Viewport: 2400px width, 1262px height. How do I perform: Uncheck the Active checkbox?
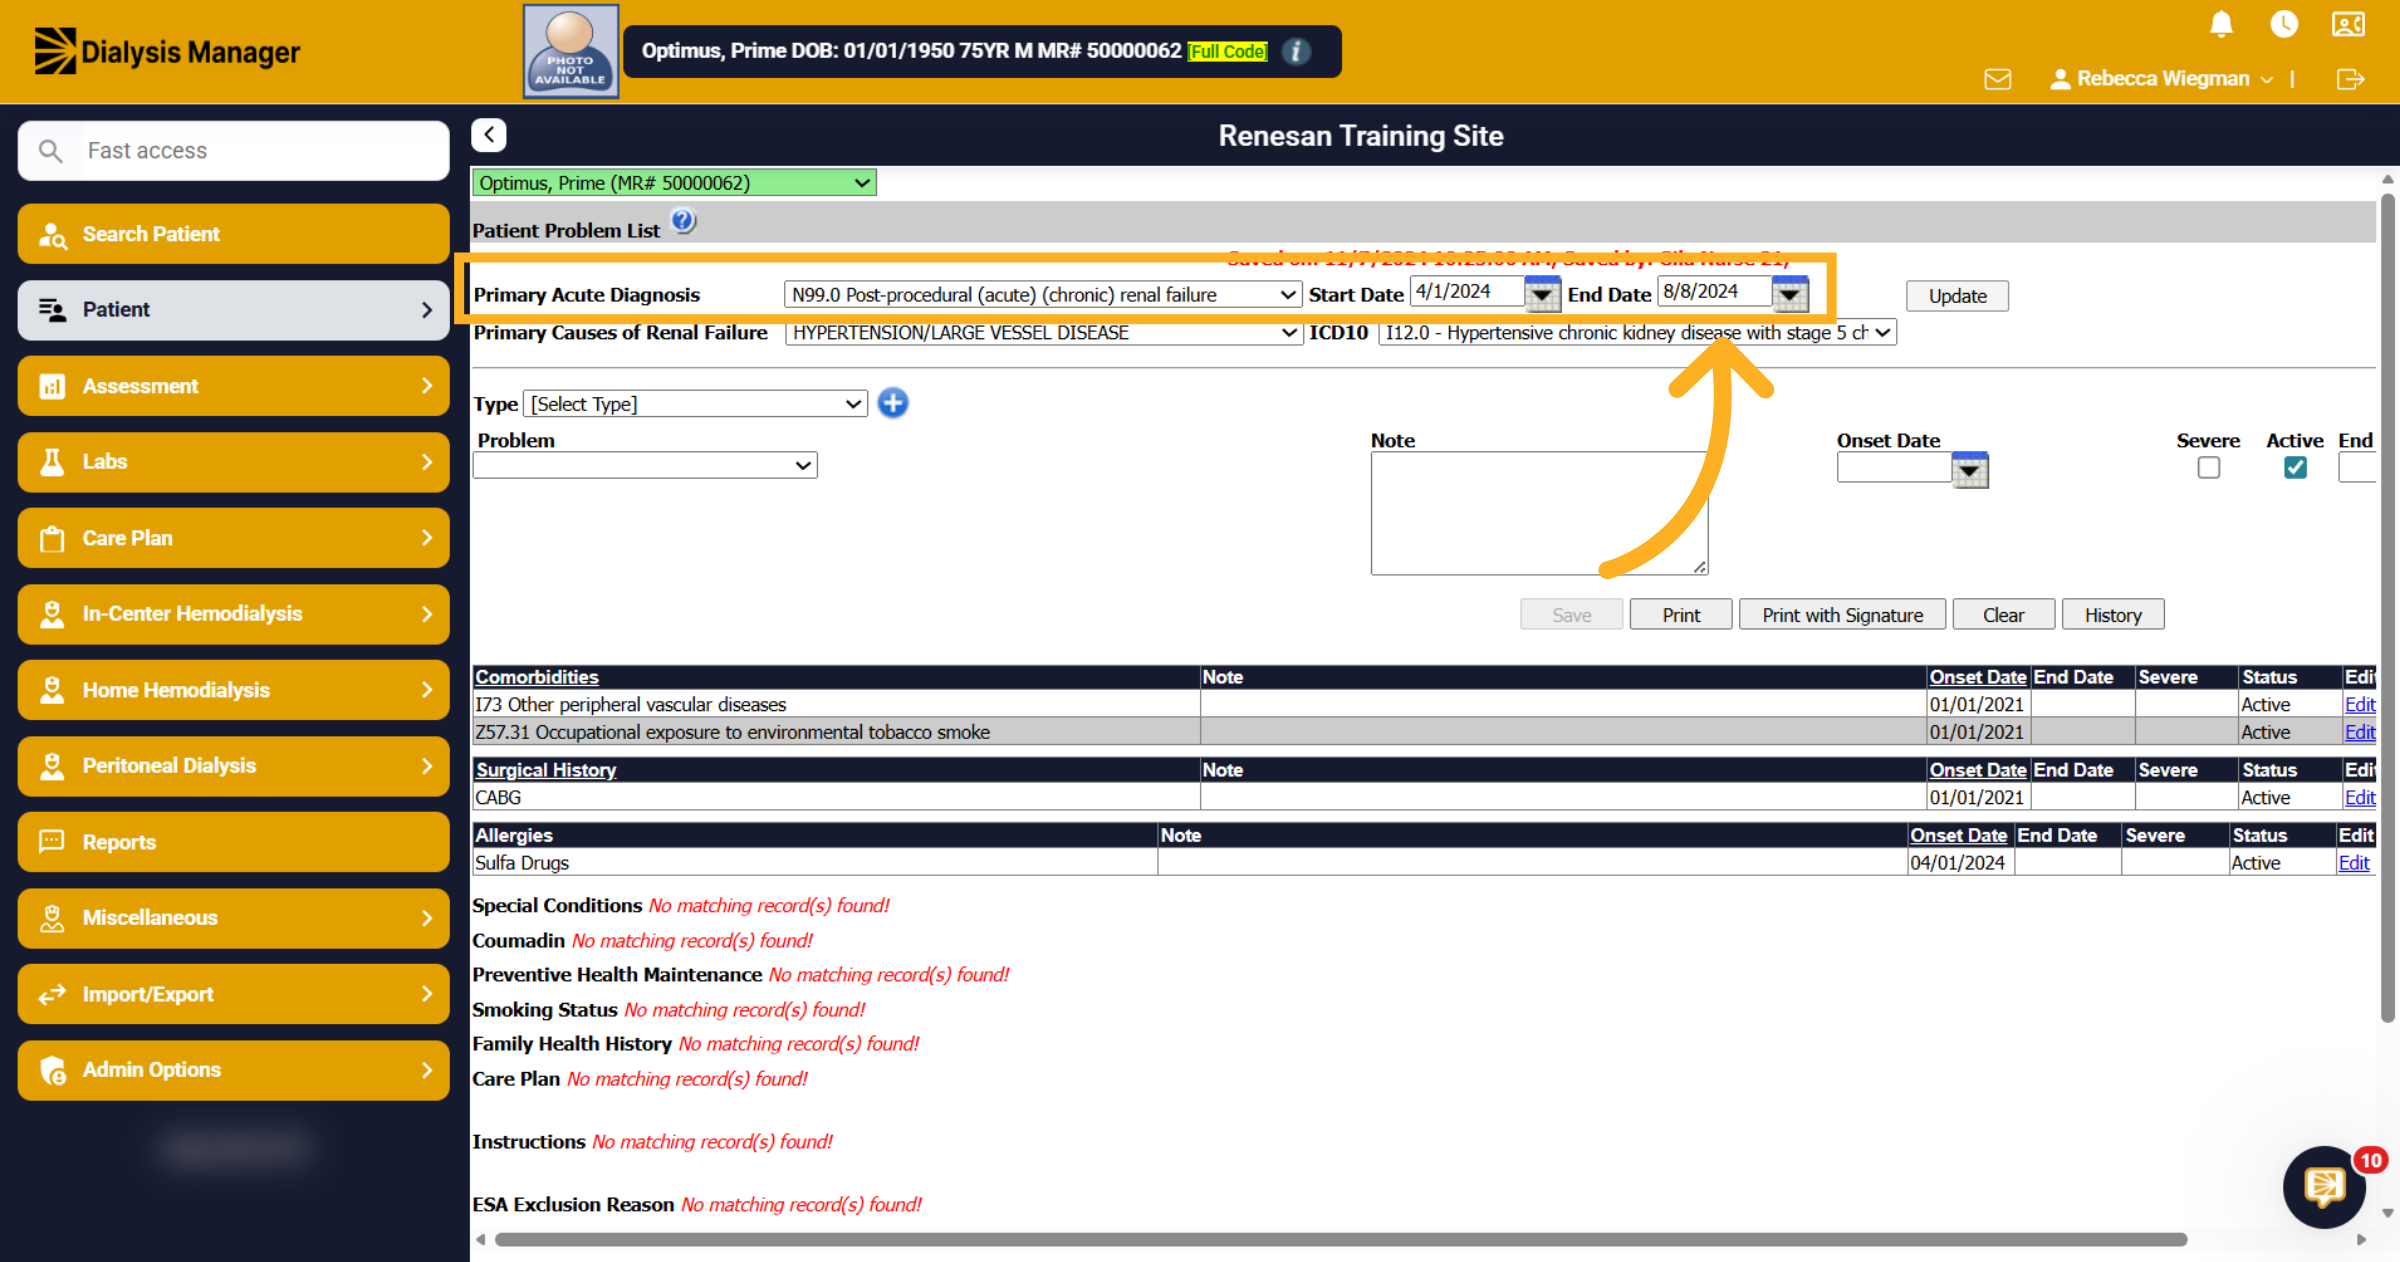[x=2295, y=468]
